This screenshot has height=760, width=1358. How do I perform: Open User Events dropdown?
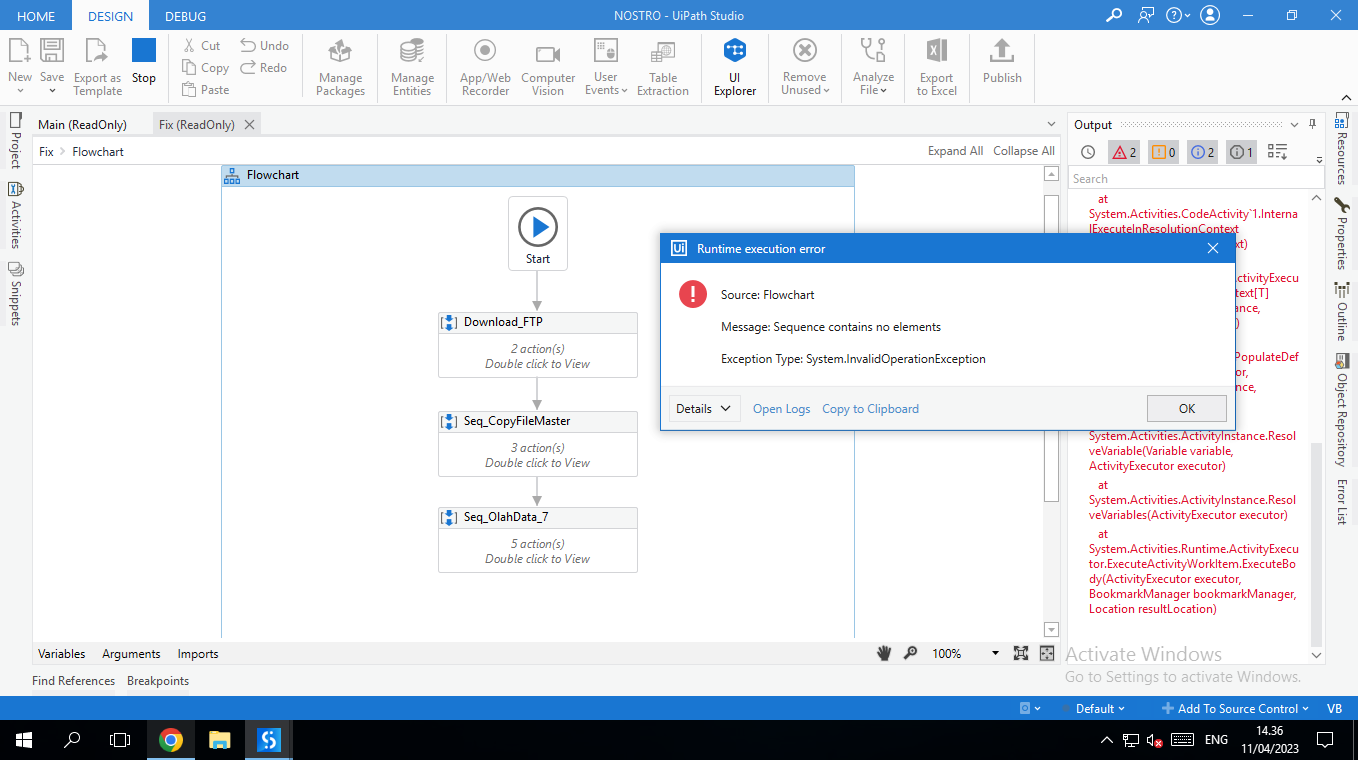click(x=605, y=67)
